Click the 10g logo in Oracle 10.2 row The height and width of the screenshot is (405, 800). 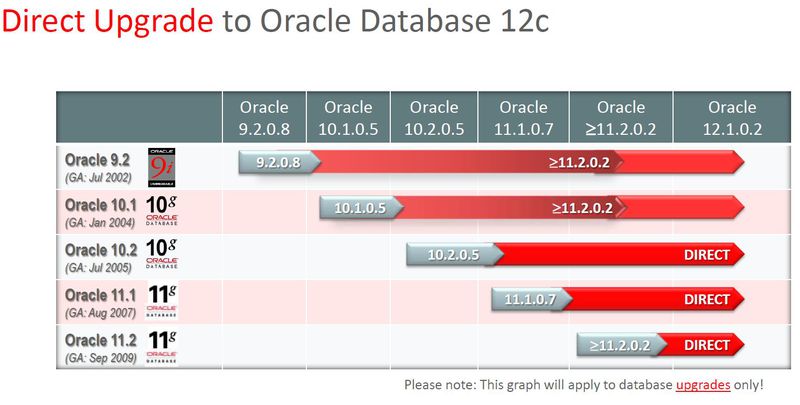pos(162,254)
